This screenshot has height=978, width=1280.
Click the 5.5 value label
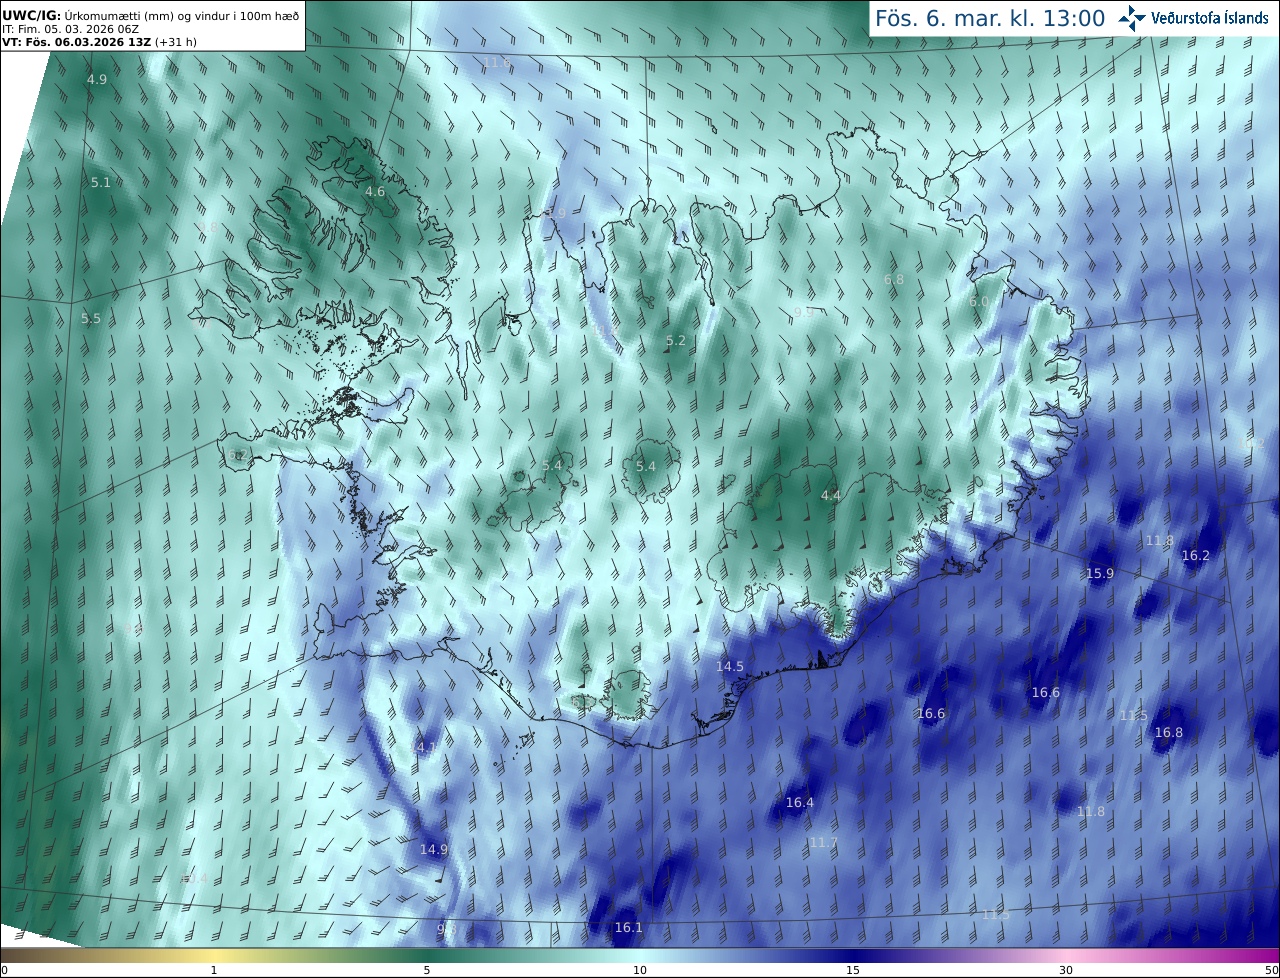[91, 319]
